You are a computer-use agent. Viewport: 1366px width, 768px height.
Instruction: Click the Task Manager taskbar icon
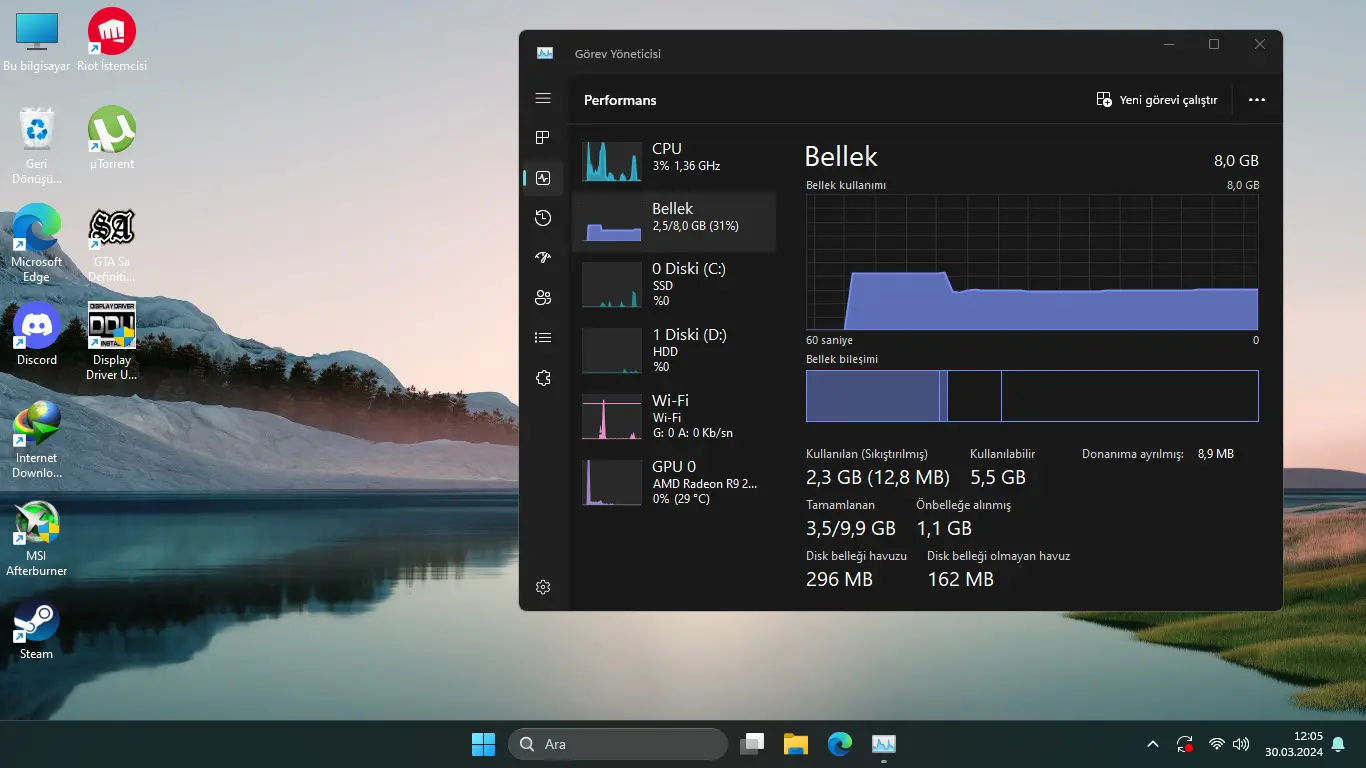tap(883, 744)
